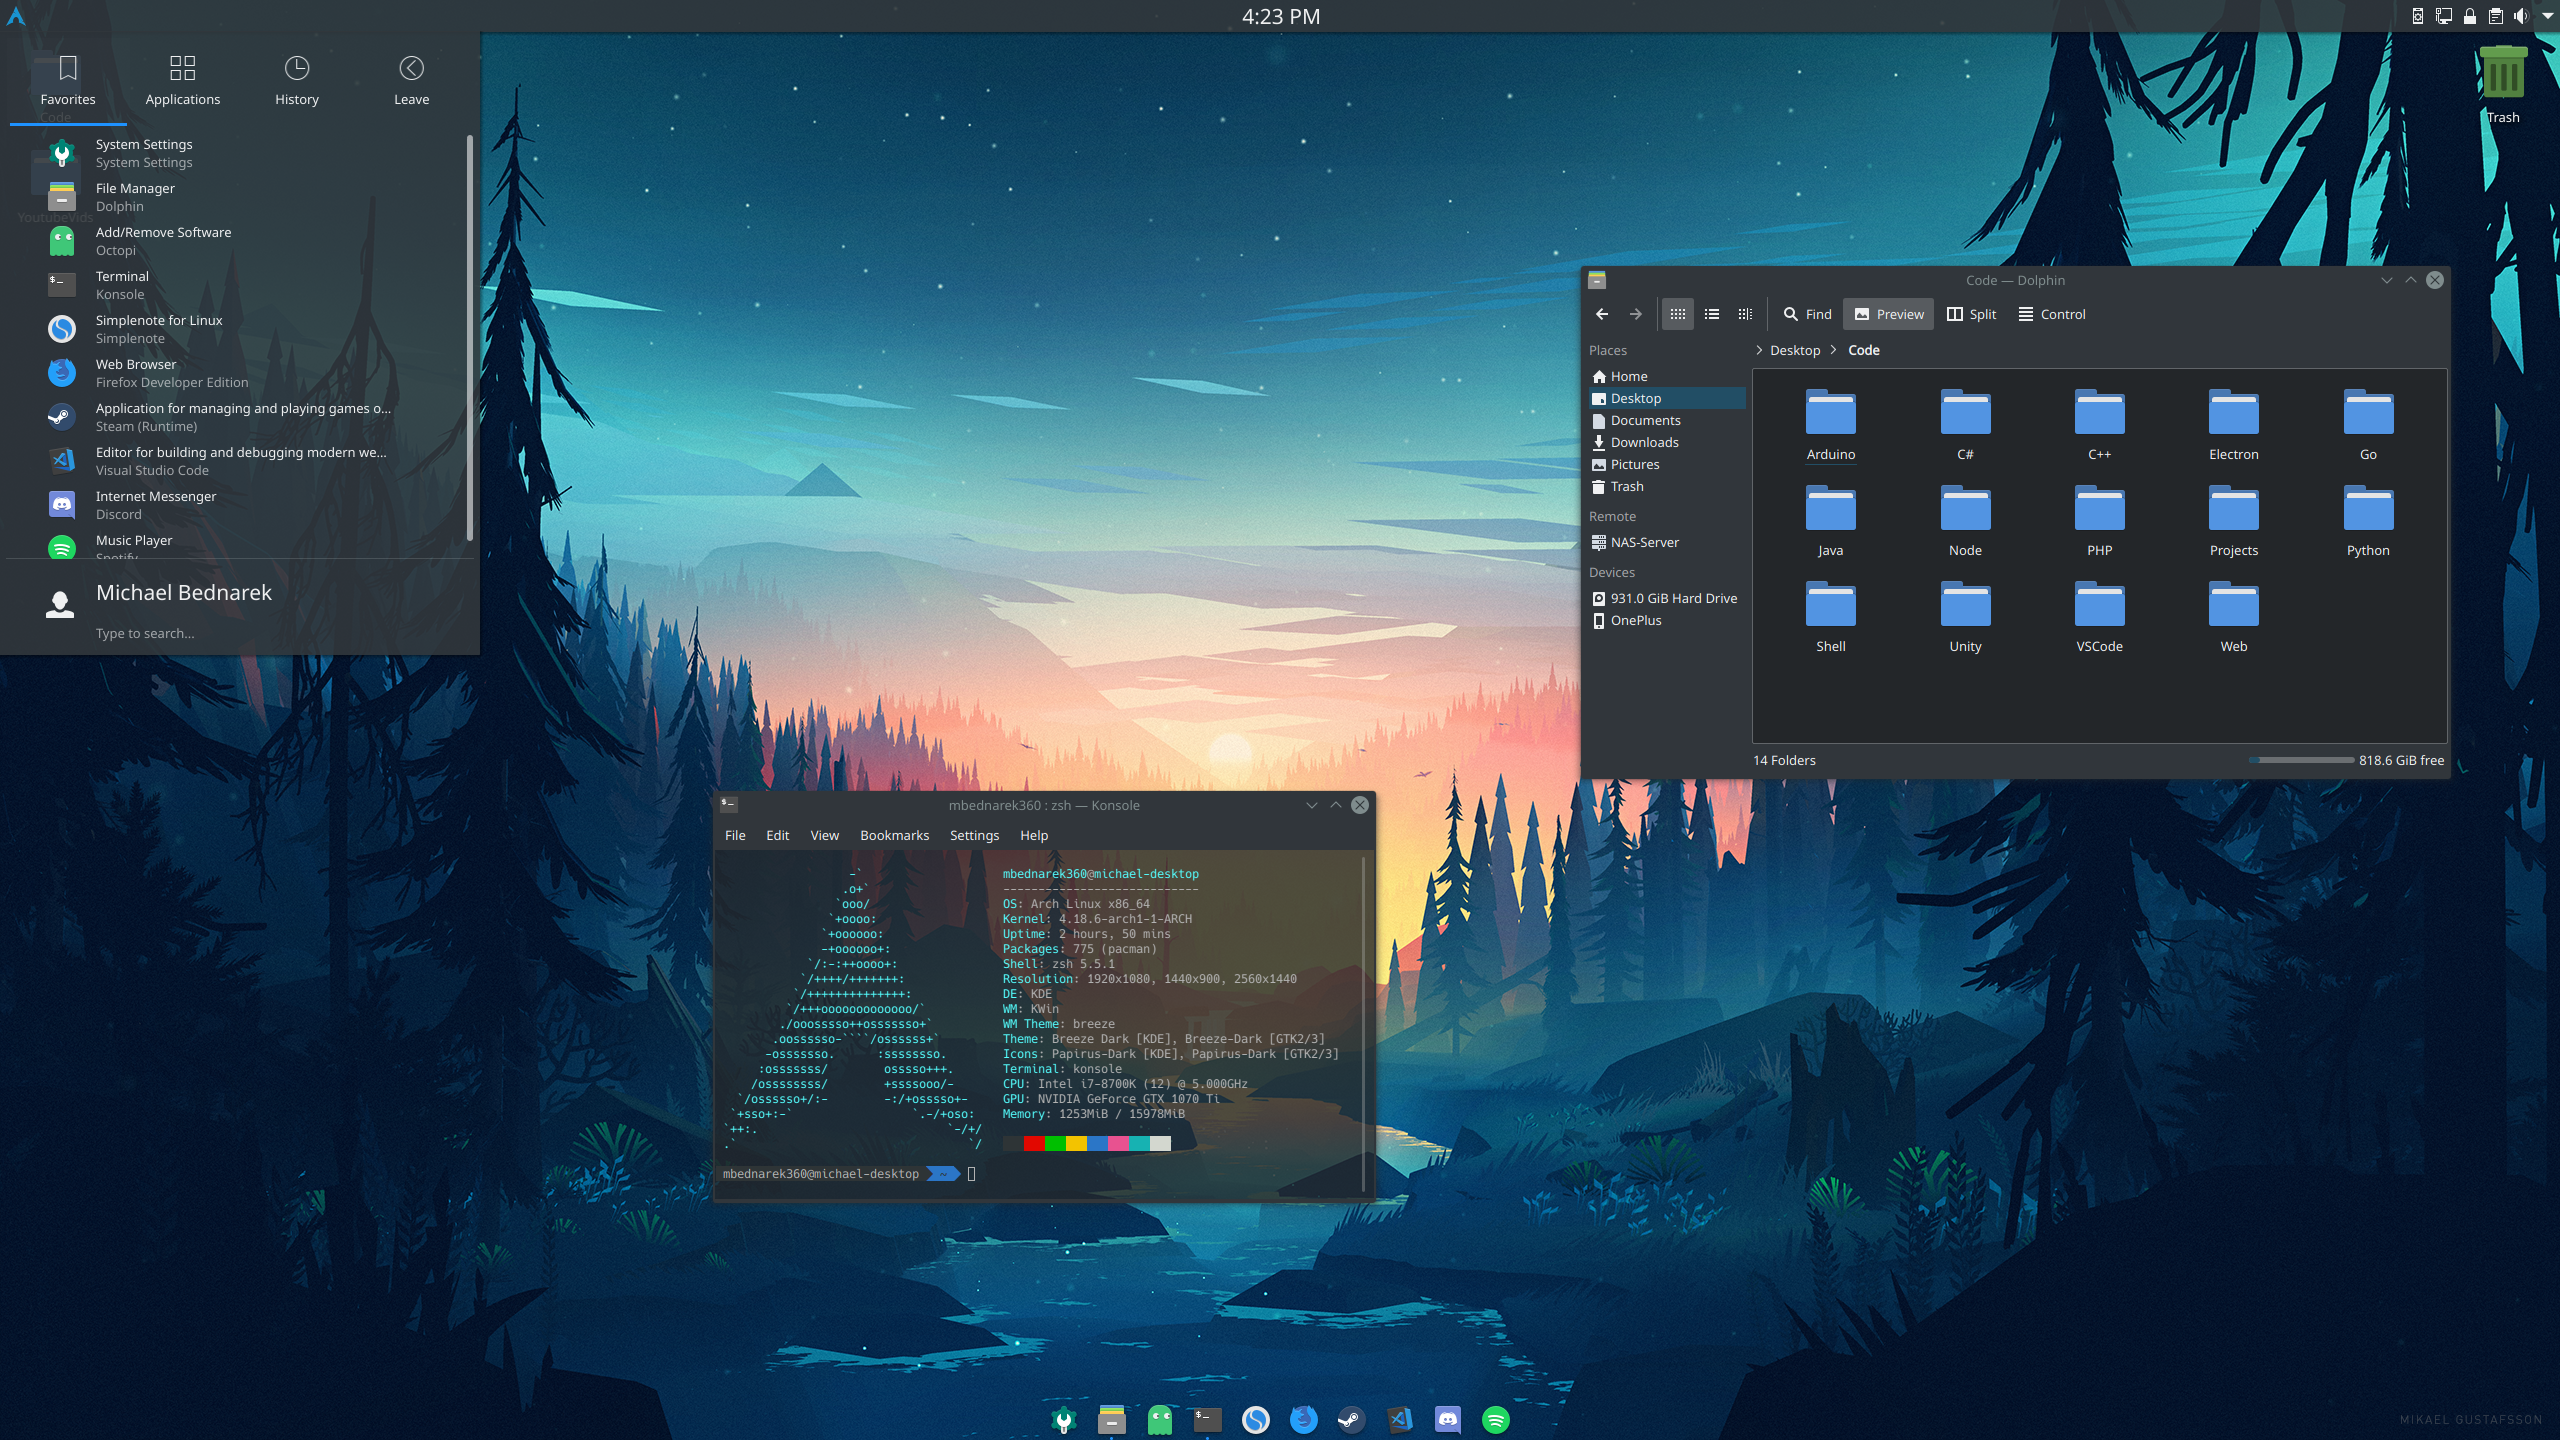The height and width of the screenshot is (1440, 2560).
Task: Click Code in Dolphin breadcrumb path
Action: point(1864,350)
